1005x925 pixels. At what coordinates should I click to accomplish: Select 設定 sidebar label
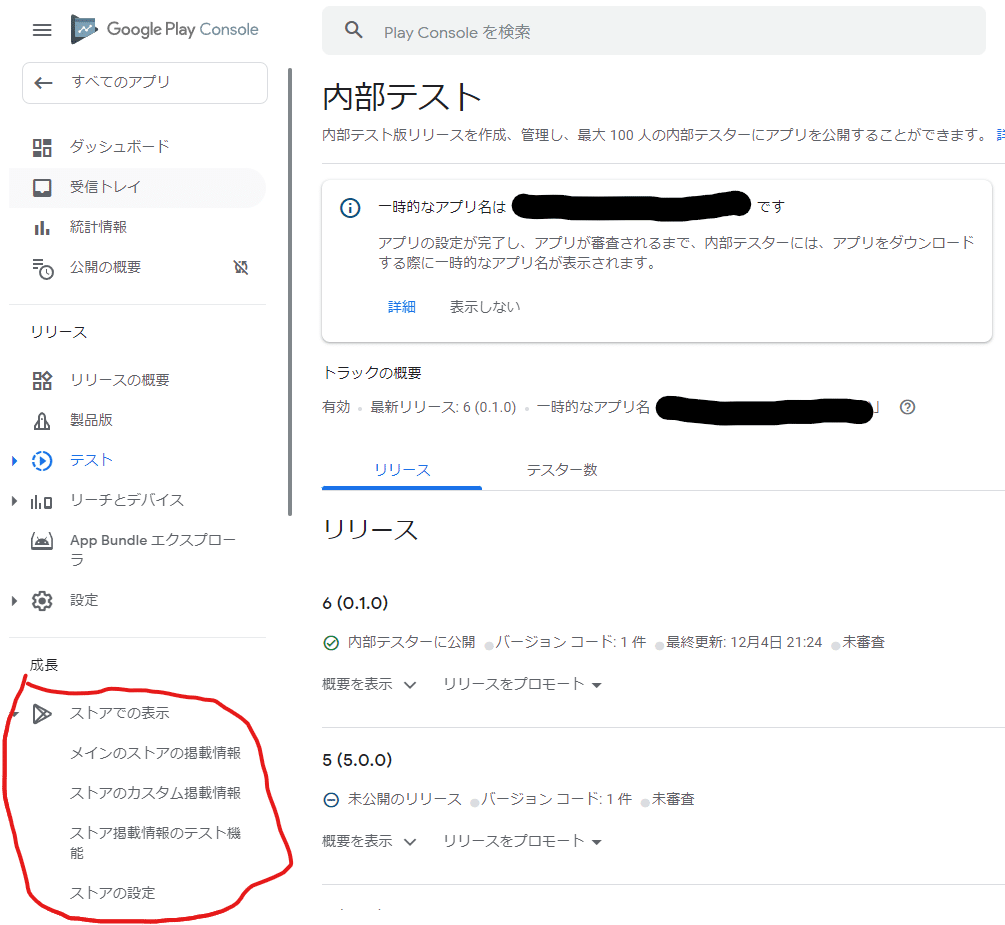[x=84, y=601]
